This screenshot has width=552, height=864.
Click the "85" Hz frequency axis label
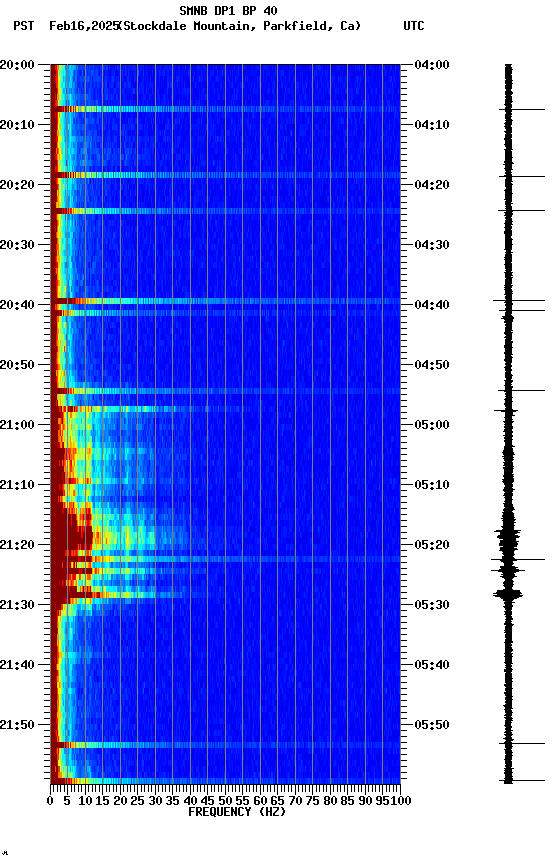coord(348,801)
